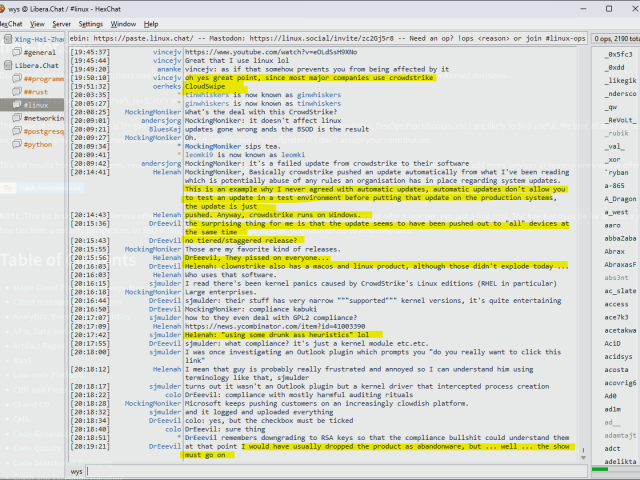Screen dimensions: 640x480
Task: Select the Libera.Chat server node
Action: (36, 64)
